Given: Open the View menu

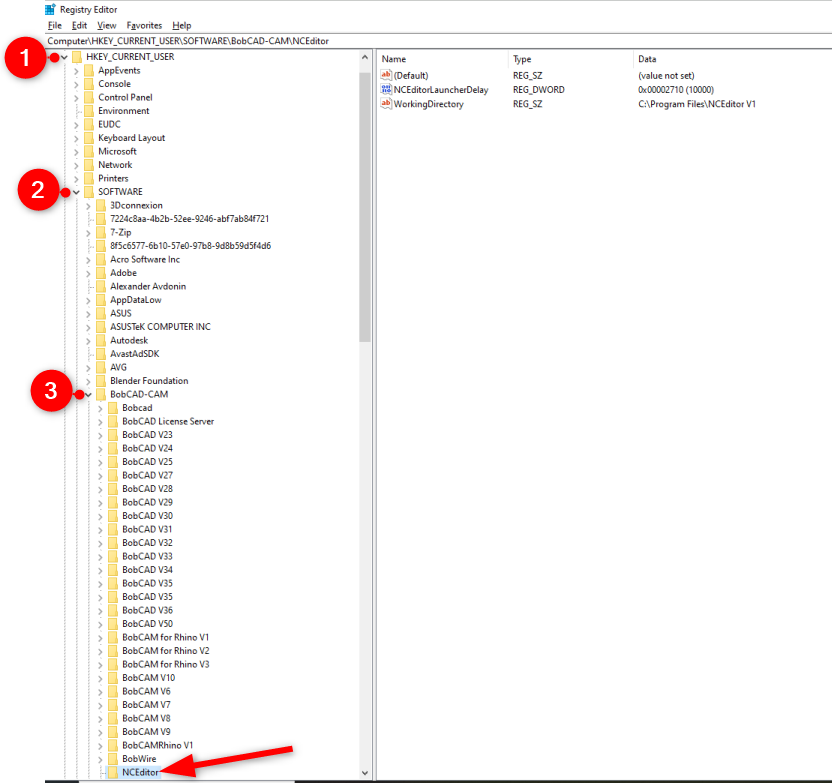Looking at the screenshot, I should tap(107, 25).
